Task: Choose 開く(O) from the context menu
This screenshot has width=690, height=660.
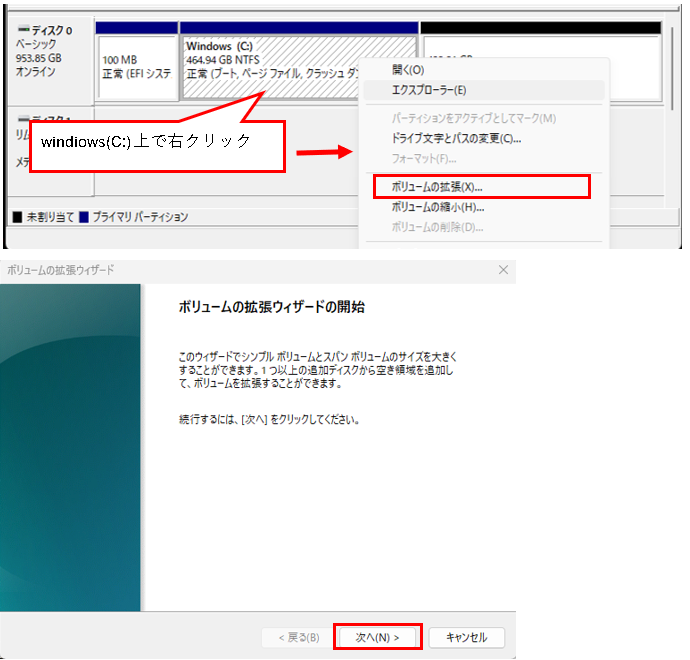Action: pyautogui.click(x=408, y=70)
